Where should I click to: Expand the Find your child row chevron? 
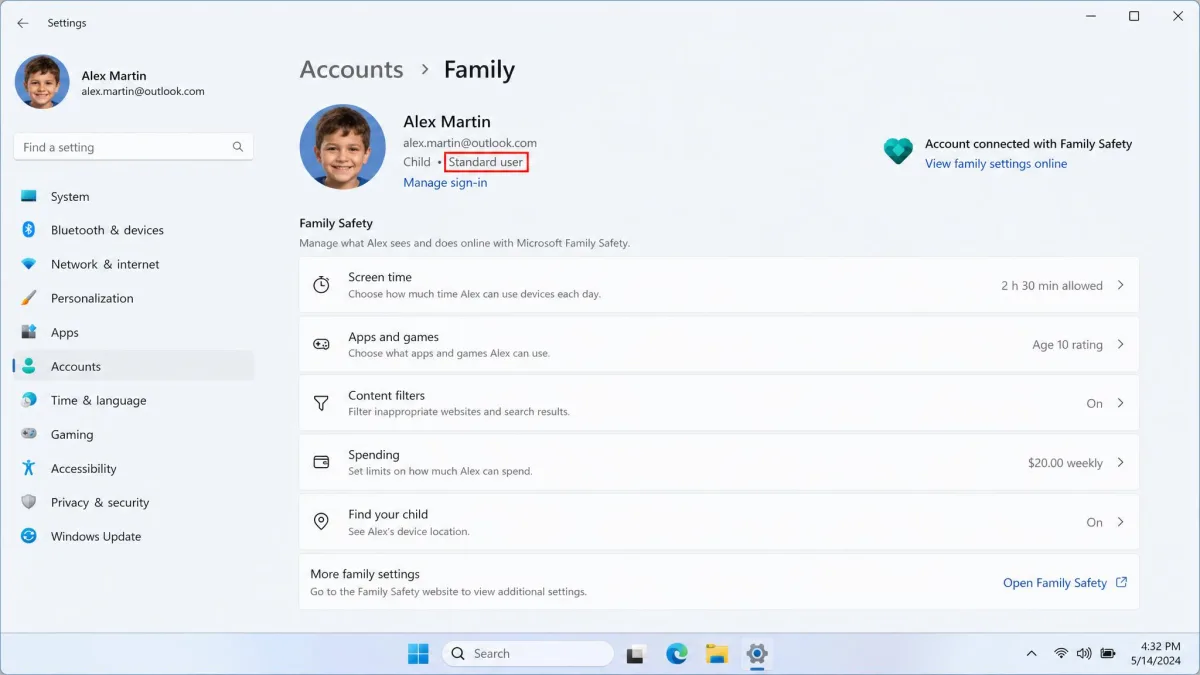[x=1120, y=521]
